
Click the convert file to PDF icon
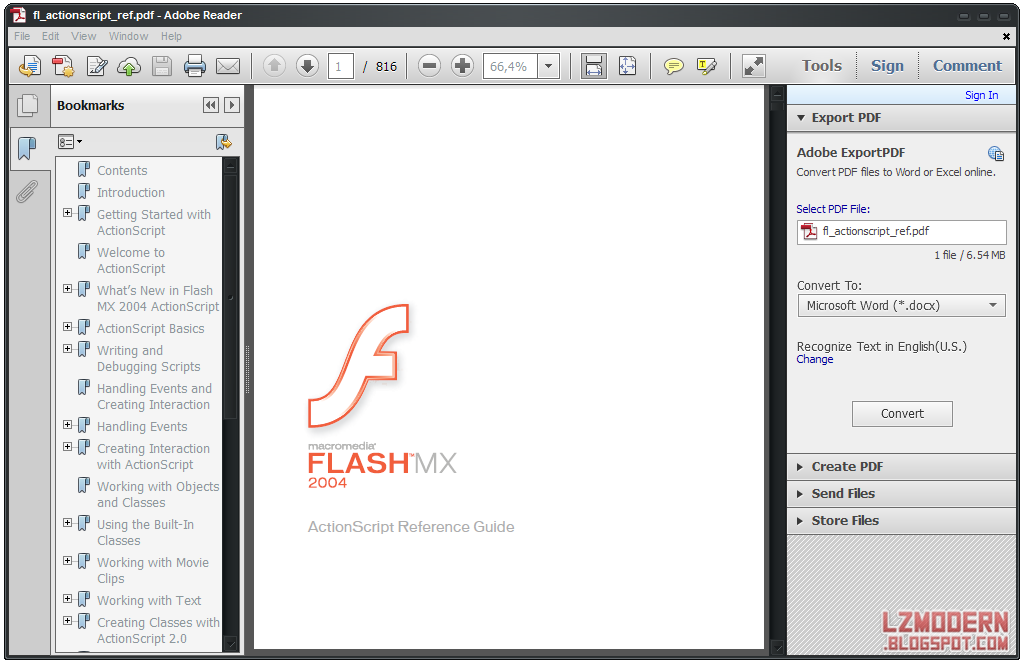coord(63,66)
